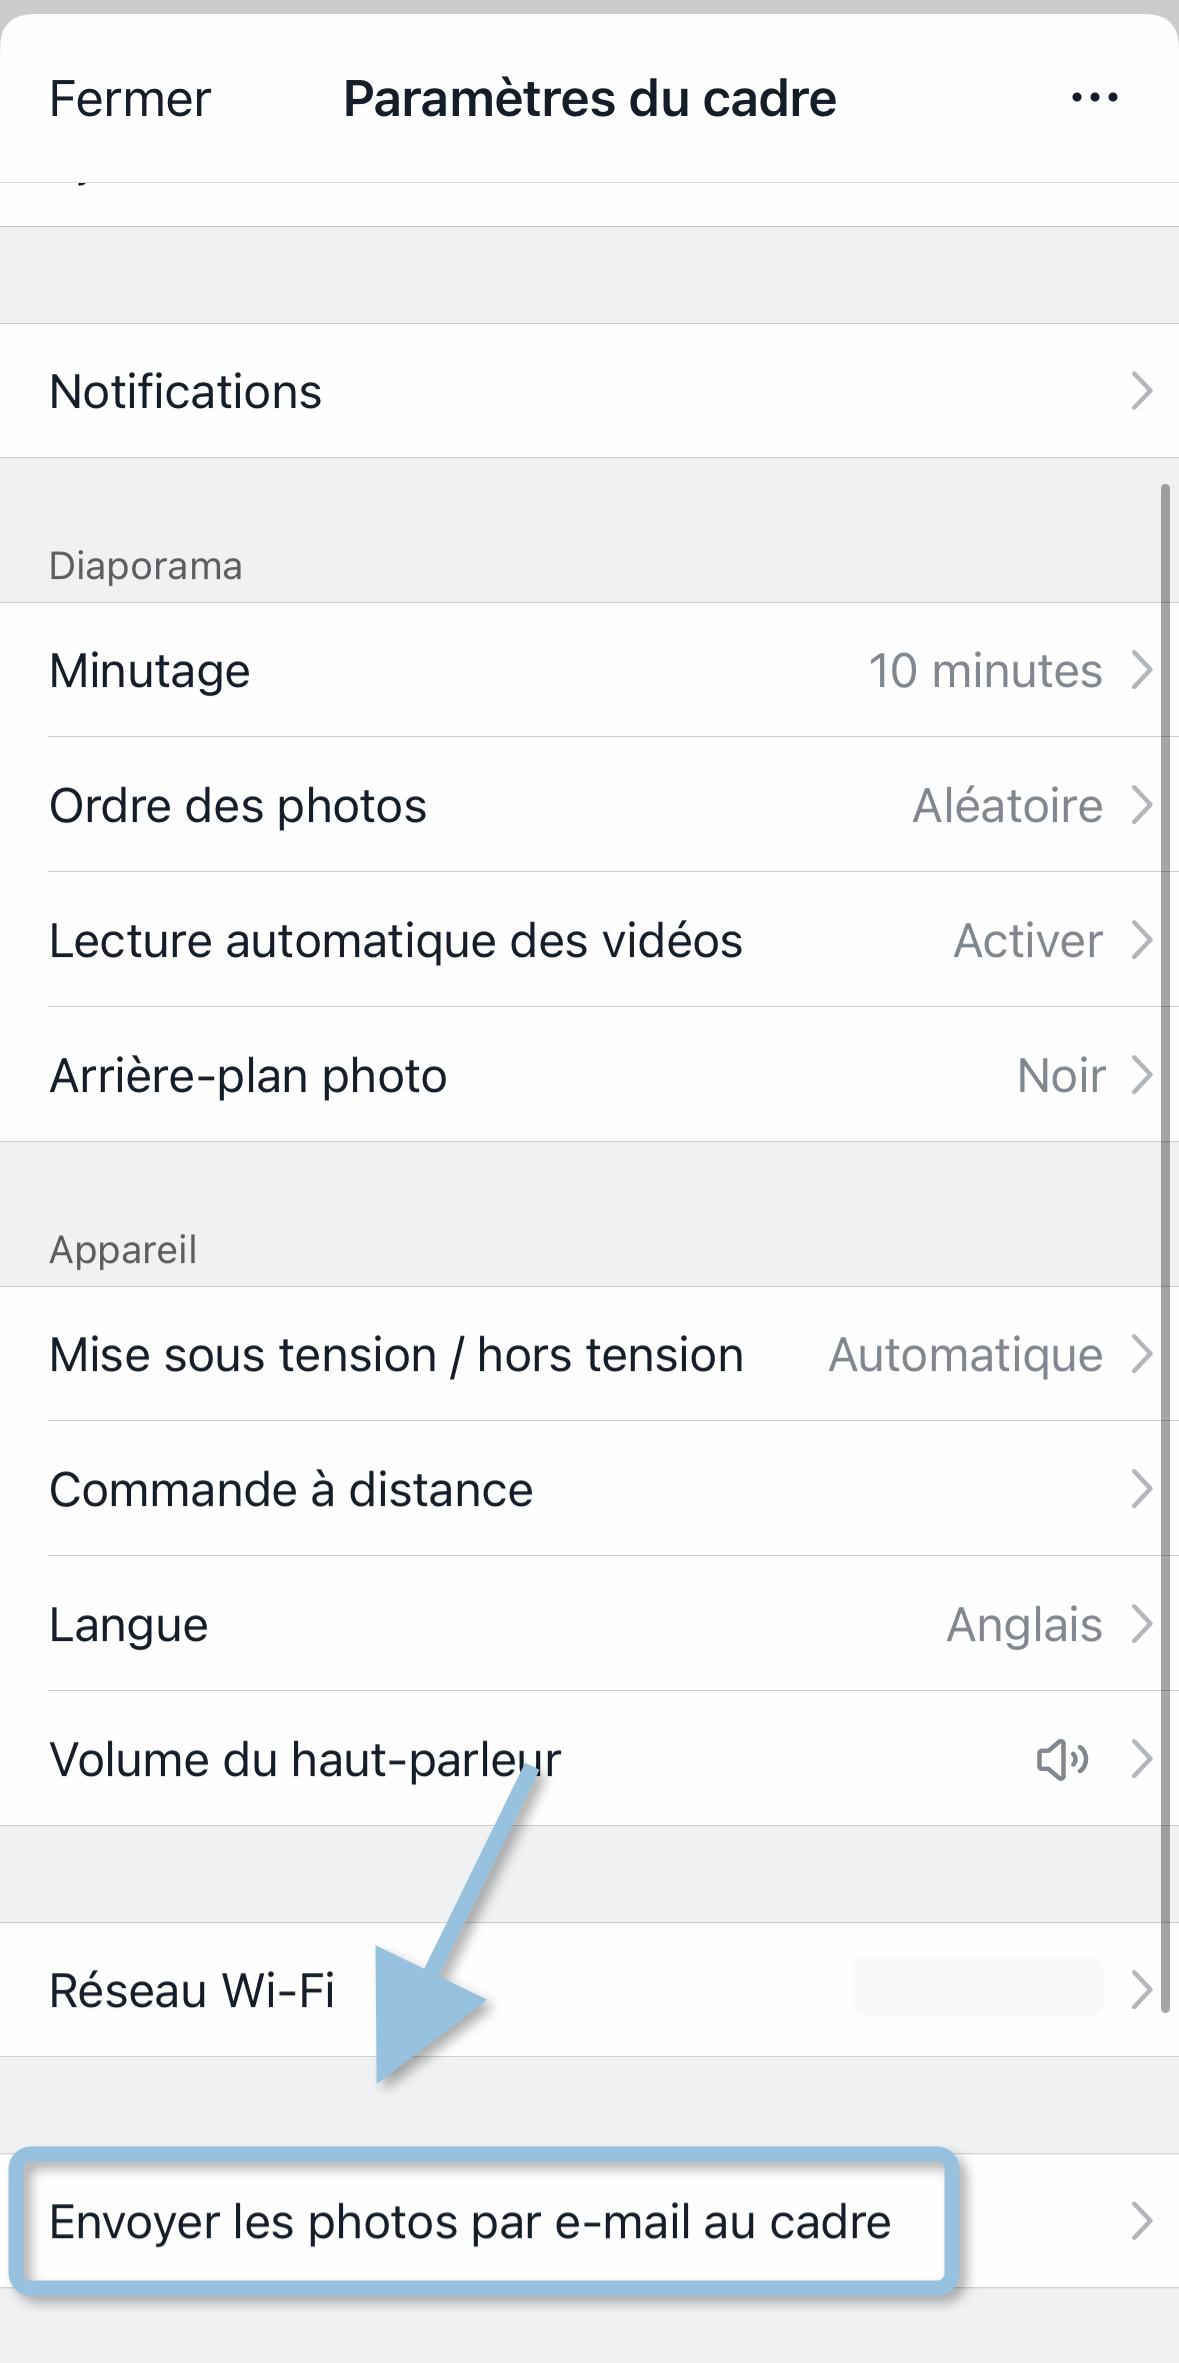Viewport: 1179px width, 2363px height.
Task: Open the Réseau Wi-Fi settings
Action: coord(192,1990)
